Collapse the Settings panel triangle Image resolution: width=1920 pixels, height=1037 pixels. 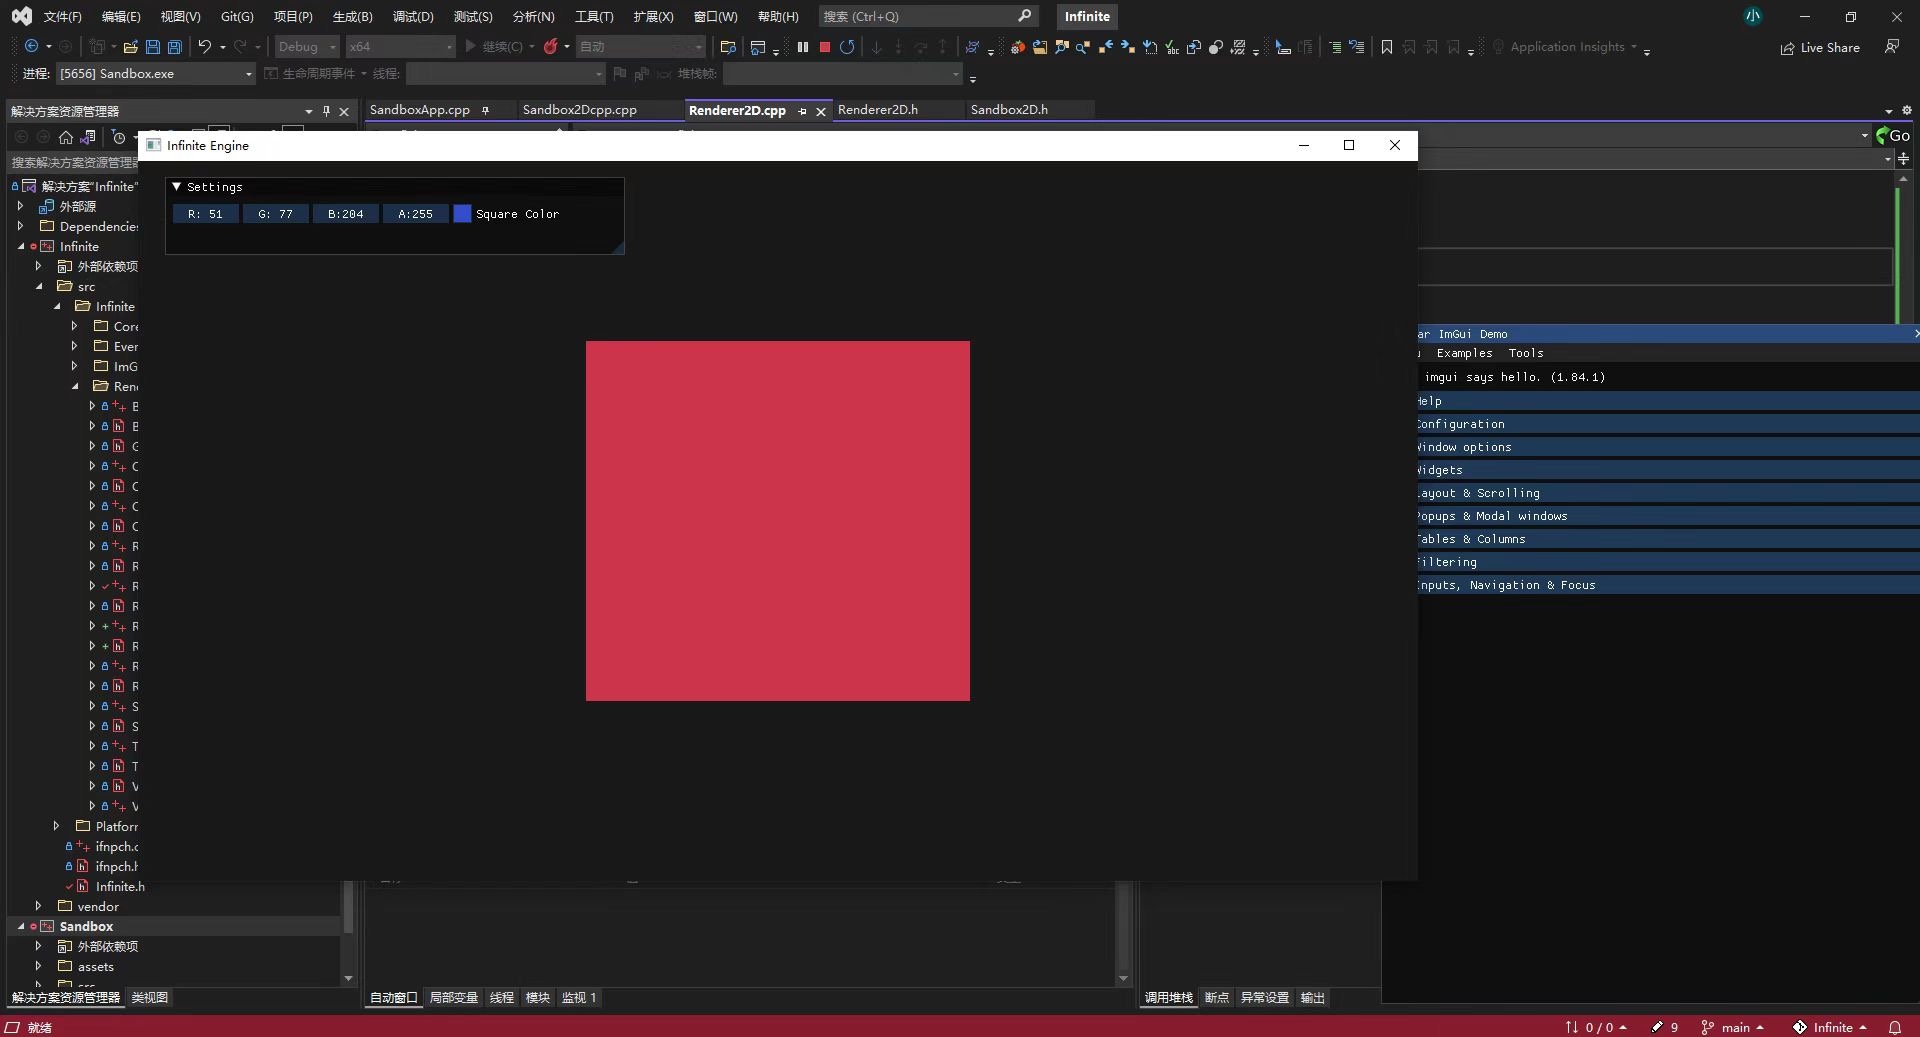pos(177,187)
